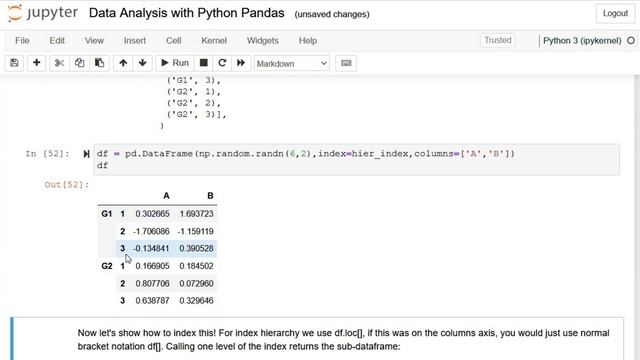Paste cells below icon
Viewport: 640px width, 360px height.
coord(99,63)
